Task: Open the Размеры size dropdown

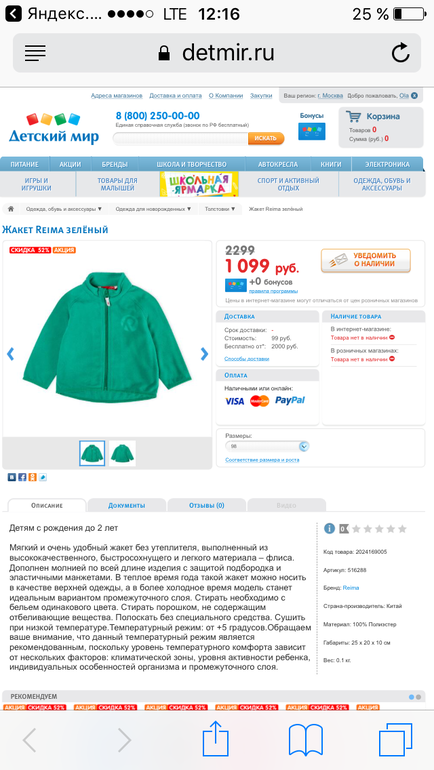Action: click(x=267, y=446)
